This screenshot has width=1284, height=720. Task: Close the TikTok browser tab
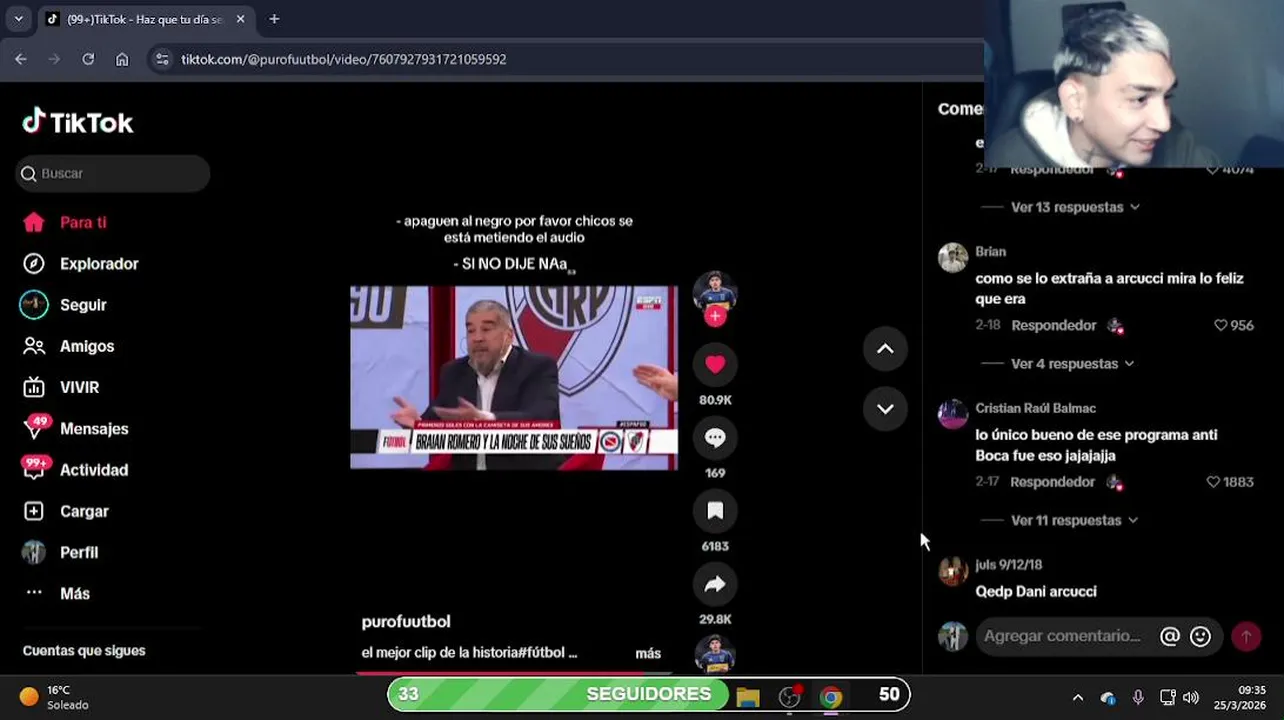click(x=241, y=19)
